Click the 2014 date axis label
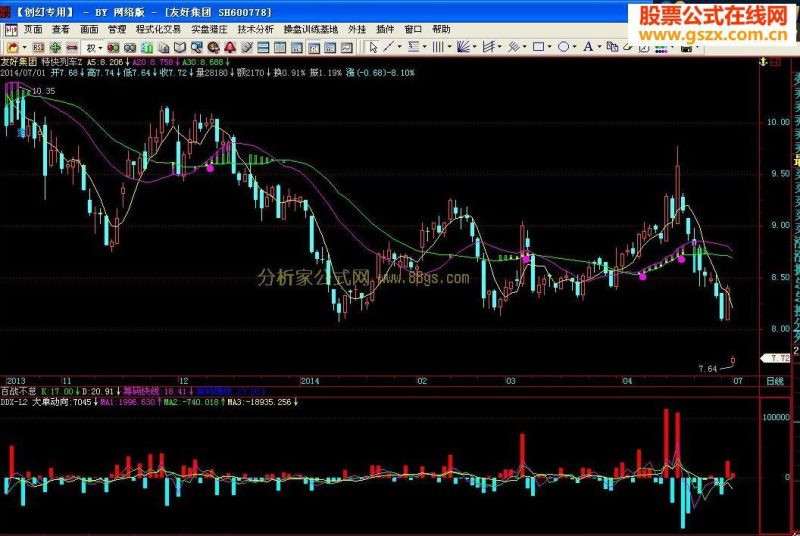This screenshot has width=800, height=536. [x=310, y=381]
